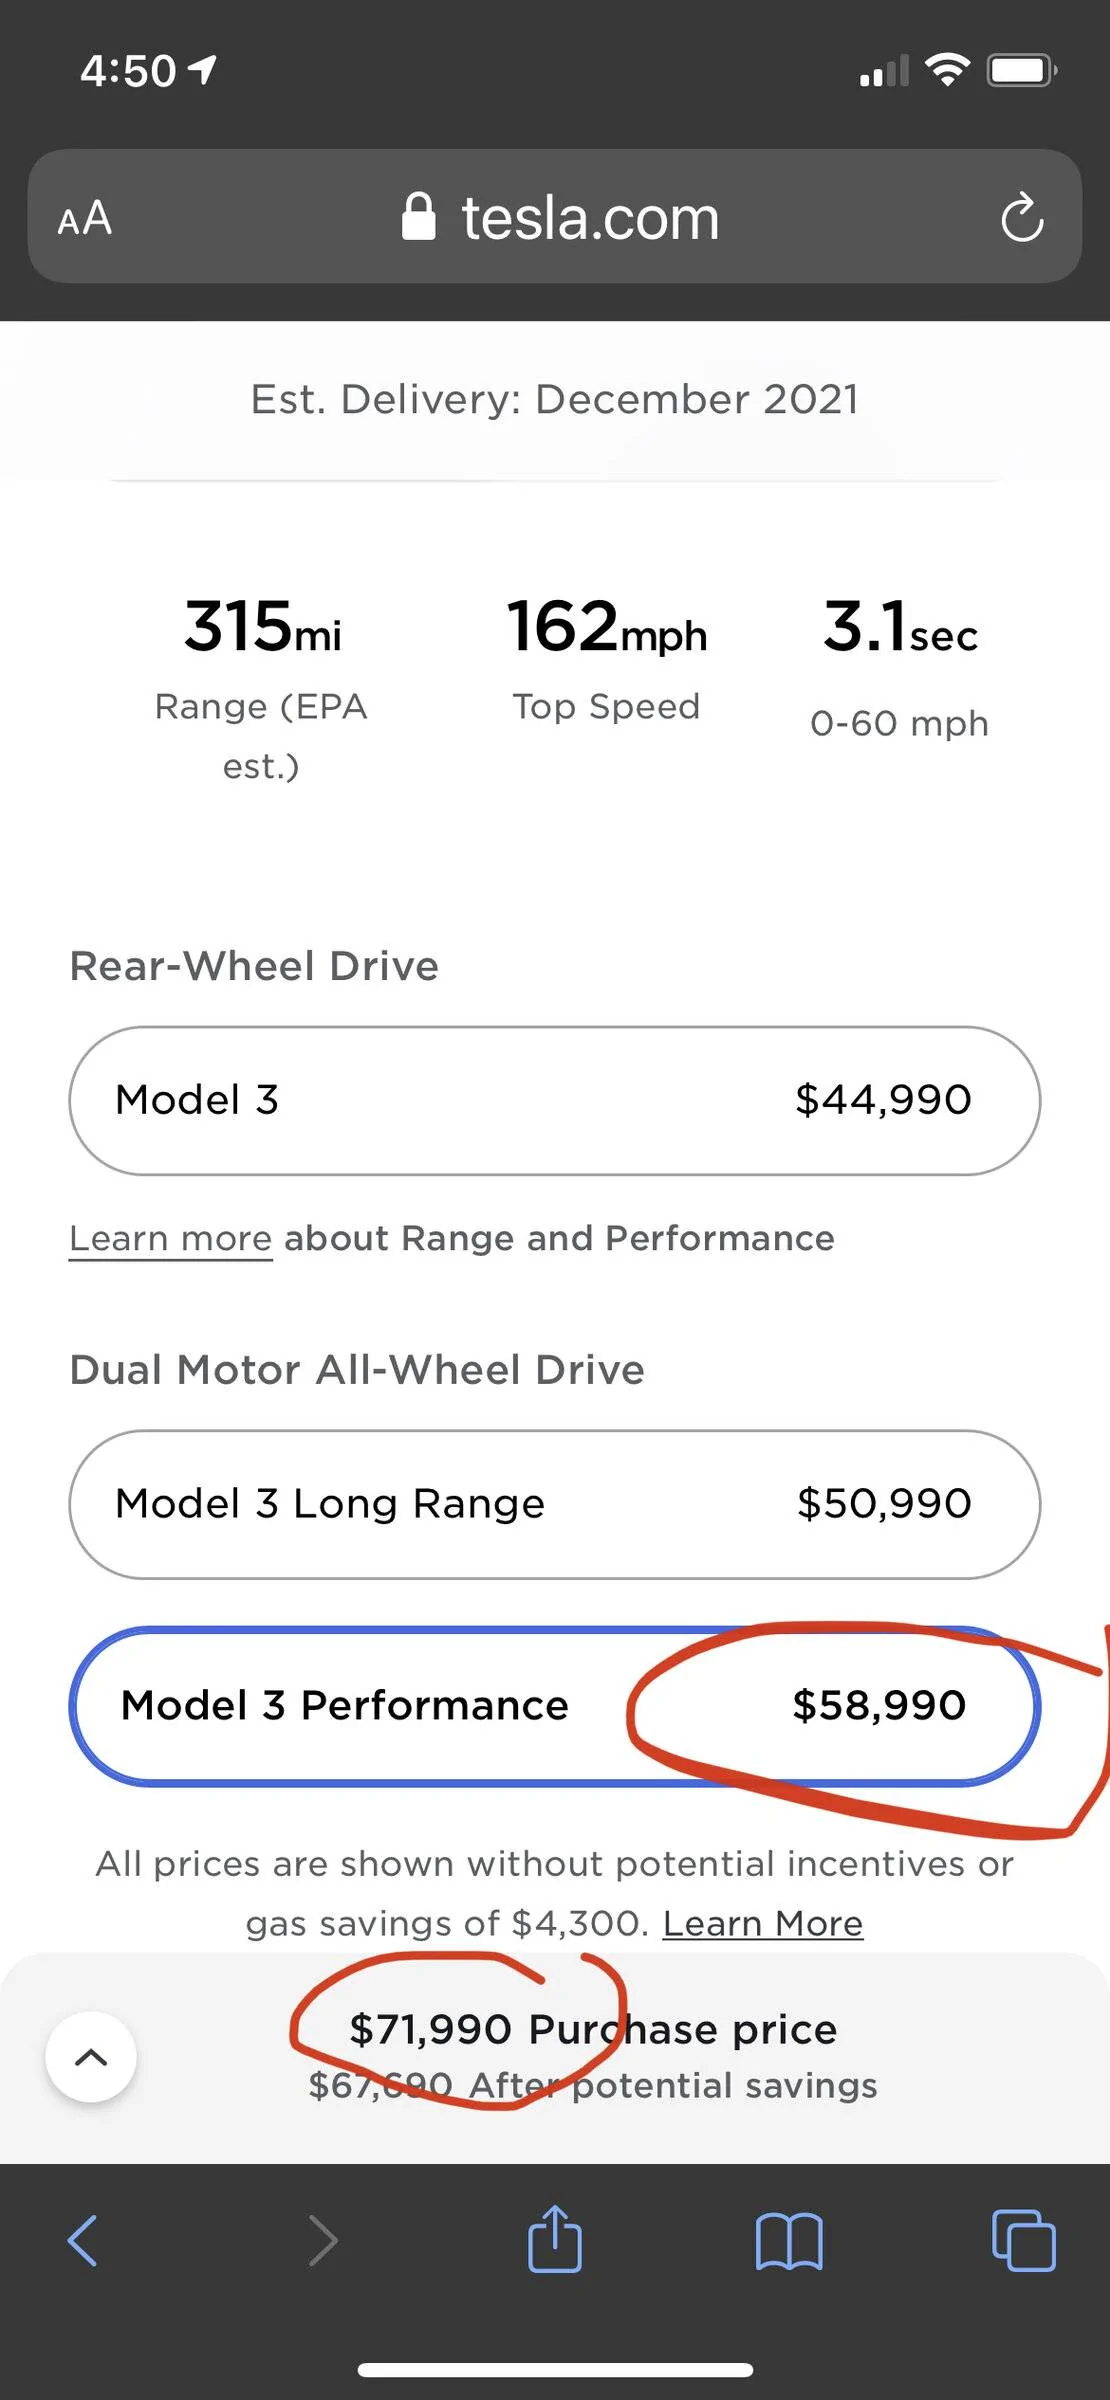Choose Model 3 Long Range trim
Viewport: 1110px width, 2400px height.
555,1504
